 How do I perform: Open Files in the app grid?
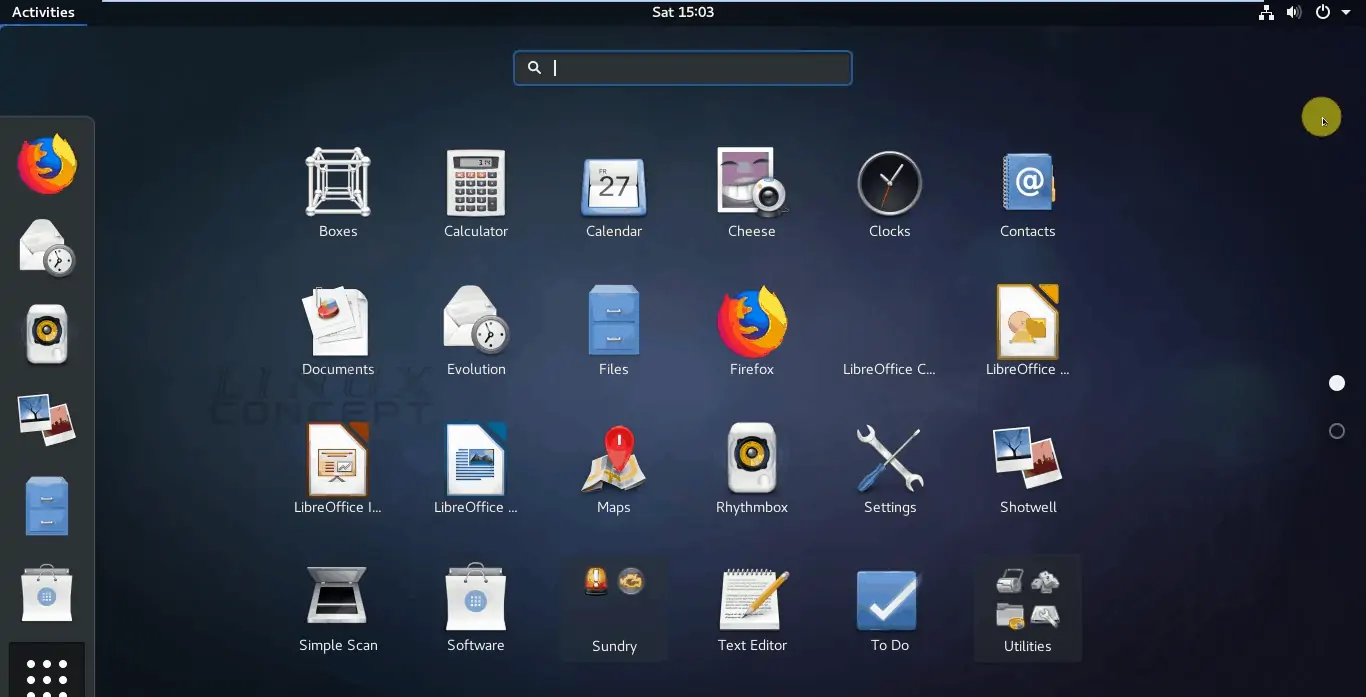[x=614, y=331]
